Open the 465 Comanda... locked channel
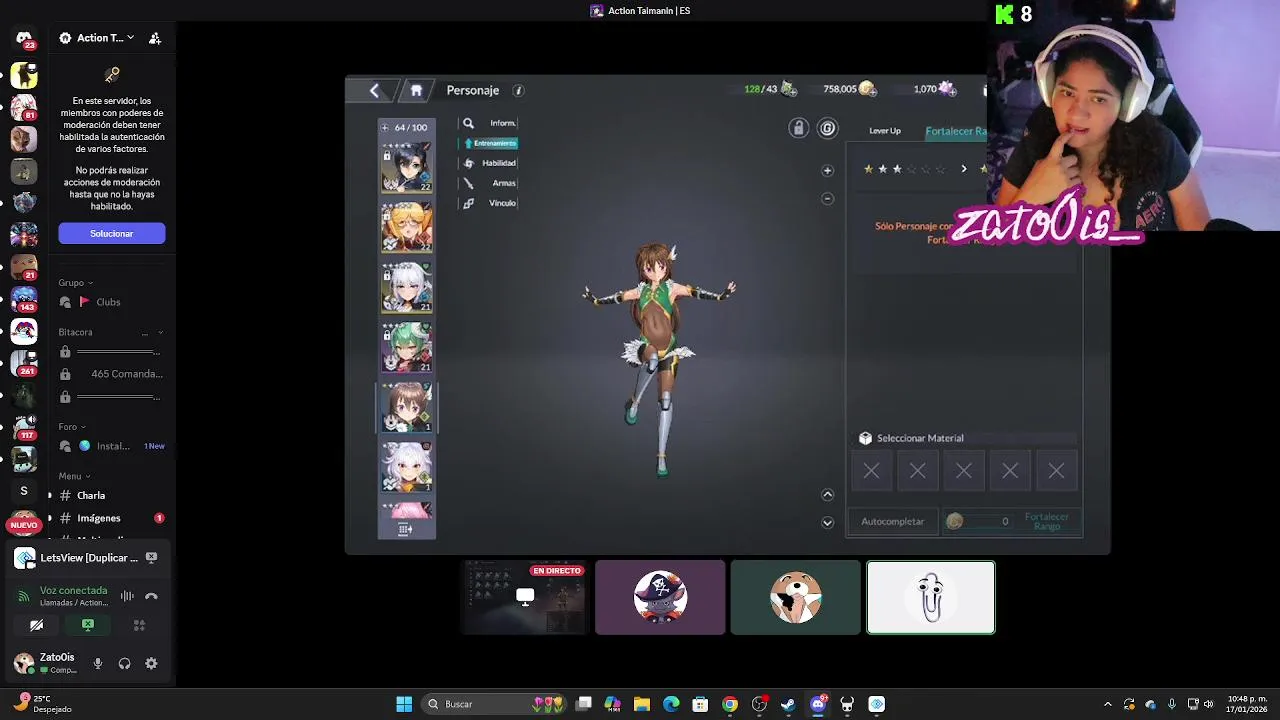Viewport: 1280px width, 720px height. (110, 374)
